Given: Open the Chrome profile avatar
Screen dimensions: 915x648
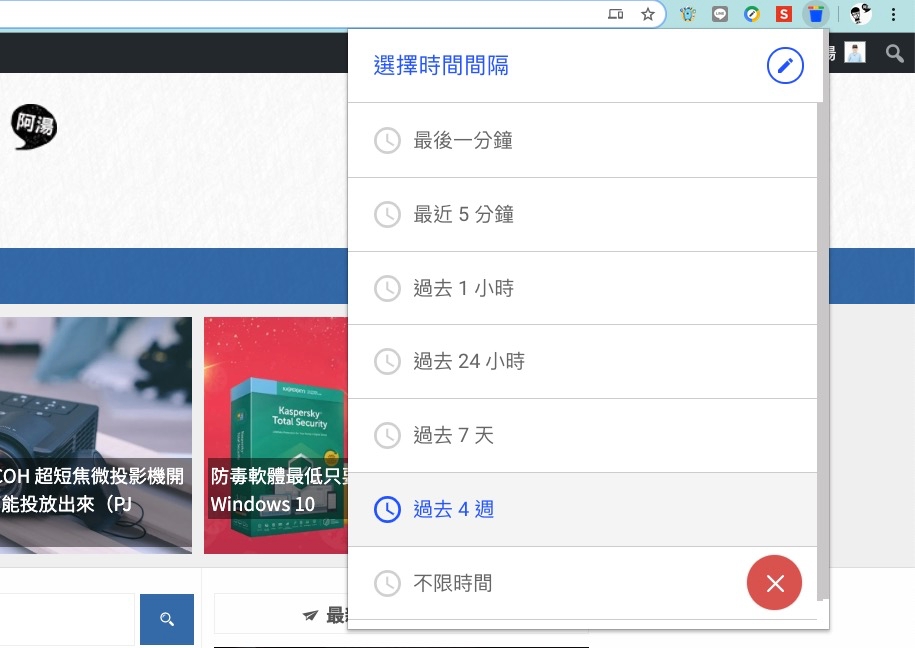Looking at the screenshot, I should point(860,14).
